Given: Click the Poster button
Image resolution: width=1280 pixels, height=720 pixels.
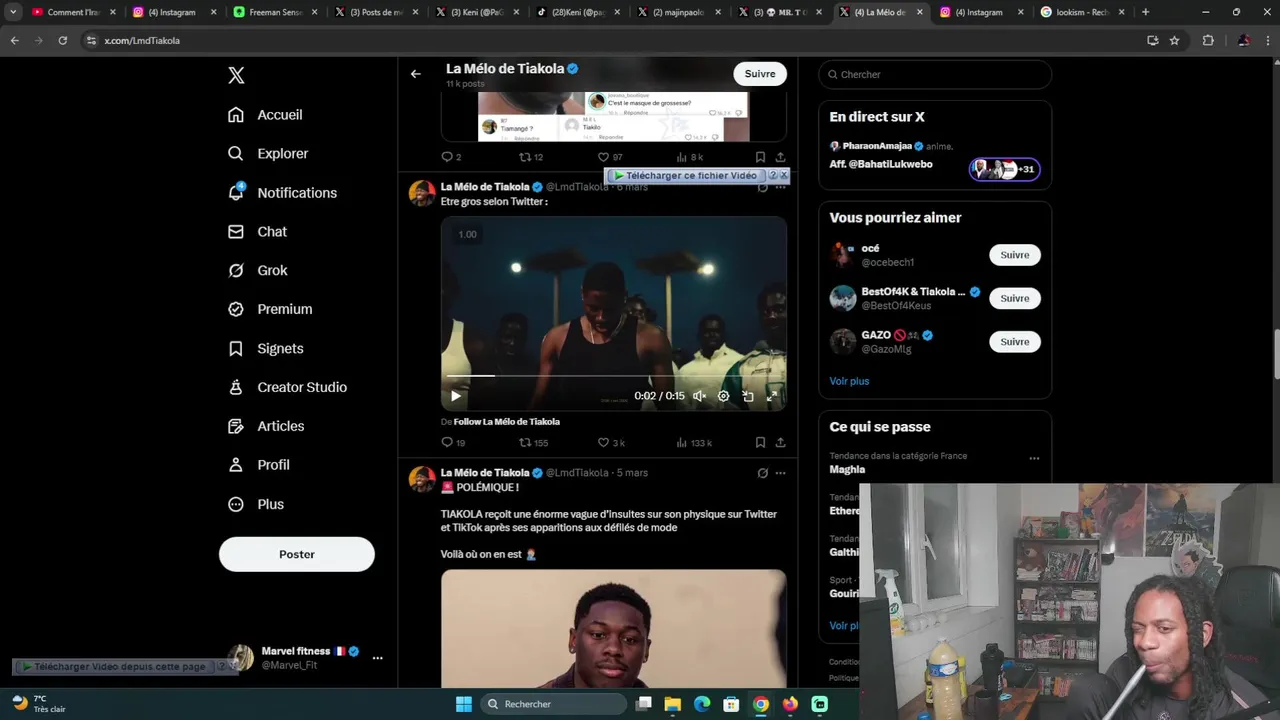Looking at the screenshot, I should click(297, 554).
